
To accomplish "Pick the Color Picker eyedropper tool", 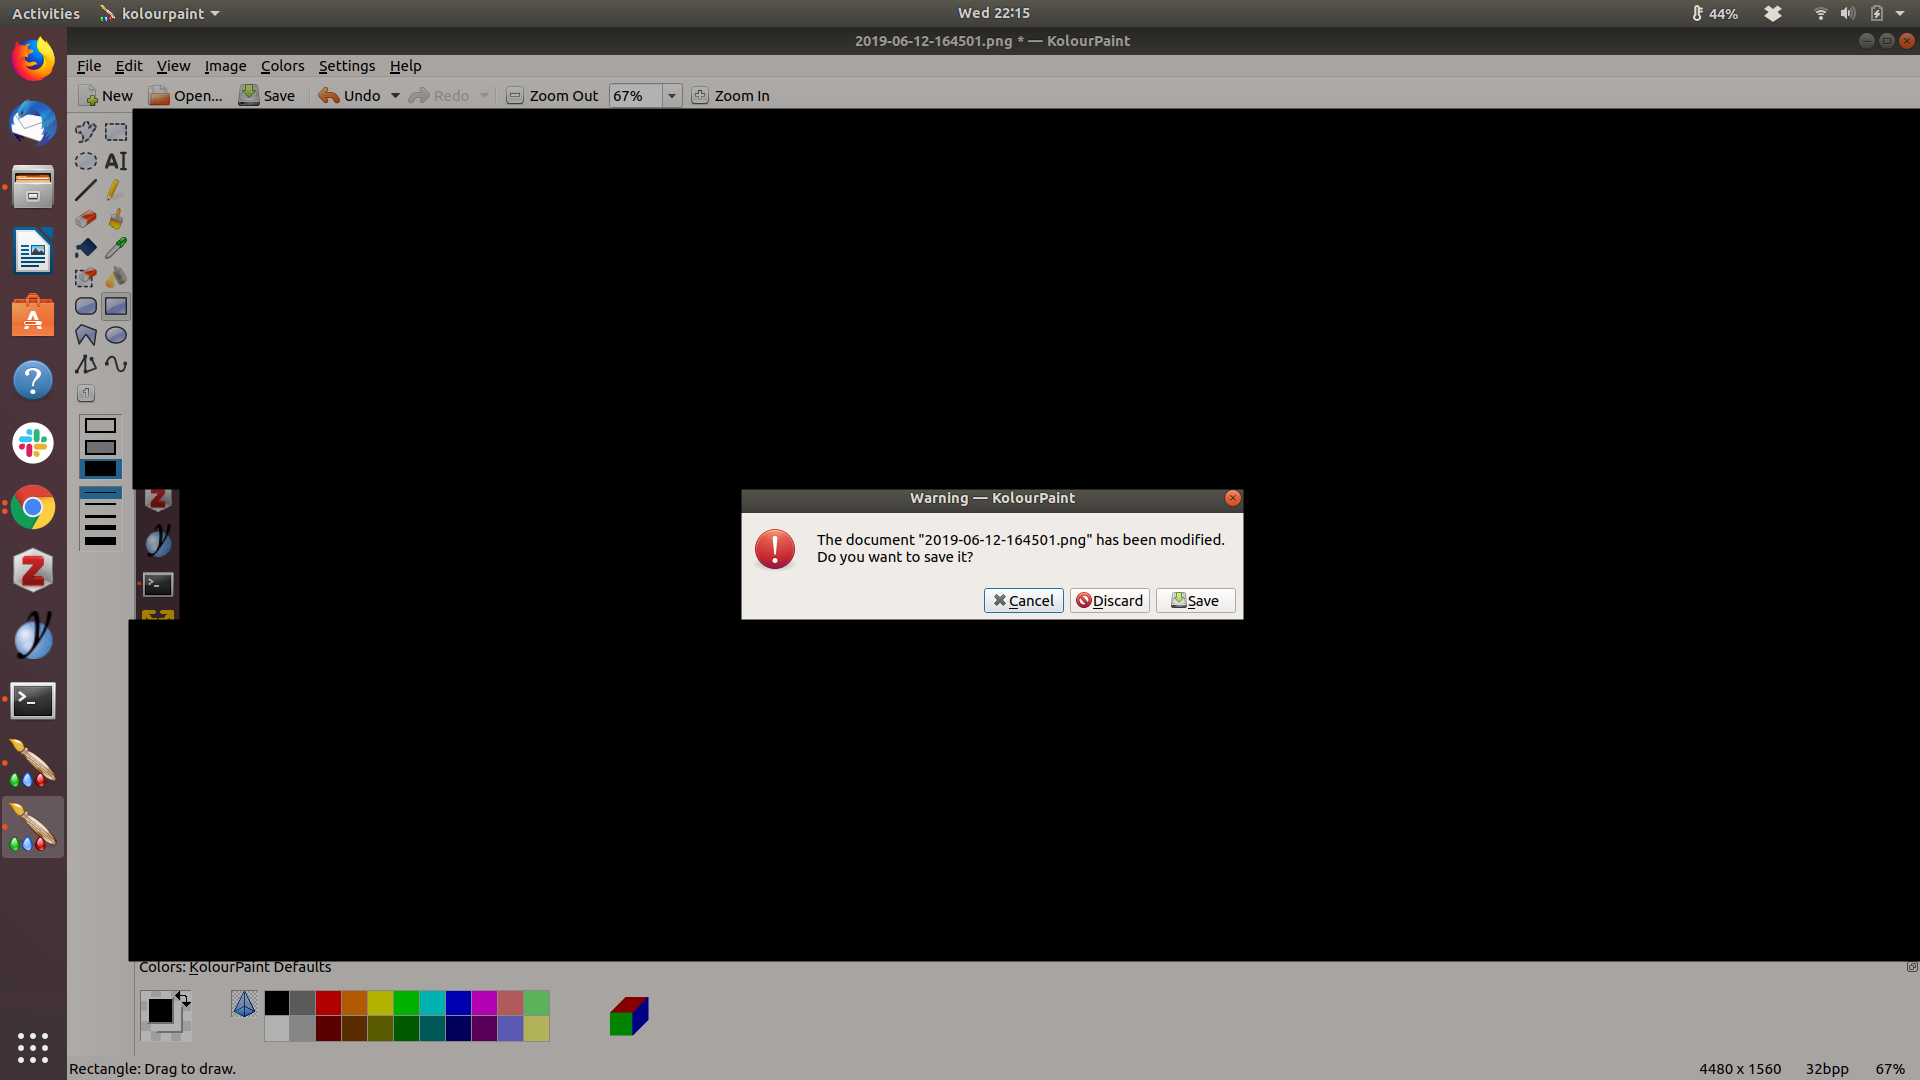I will (x=116, y=248).
